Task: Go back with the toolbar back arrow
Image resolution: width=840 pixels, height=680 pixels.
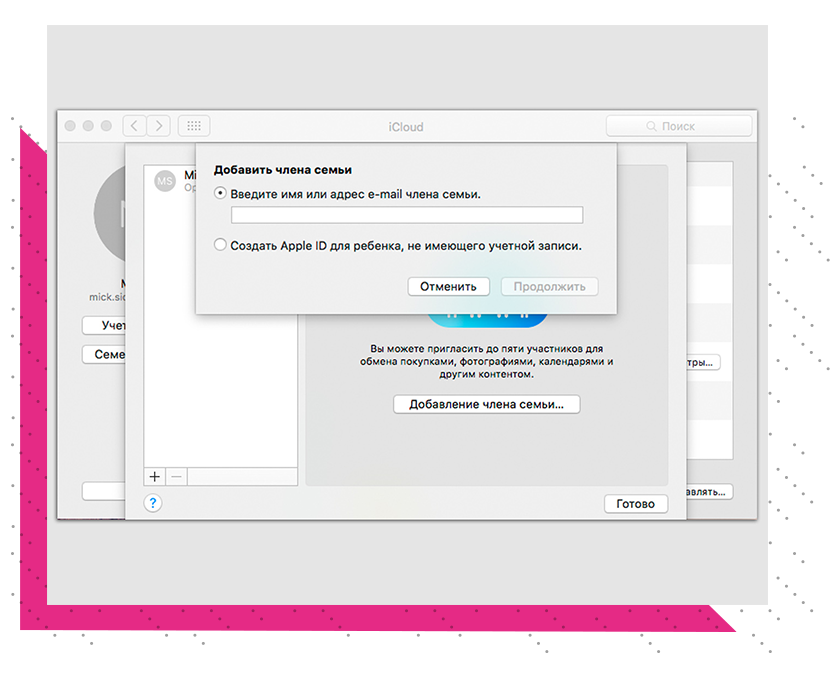Action: coord(134,126)
